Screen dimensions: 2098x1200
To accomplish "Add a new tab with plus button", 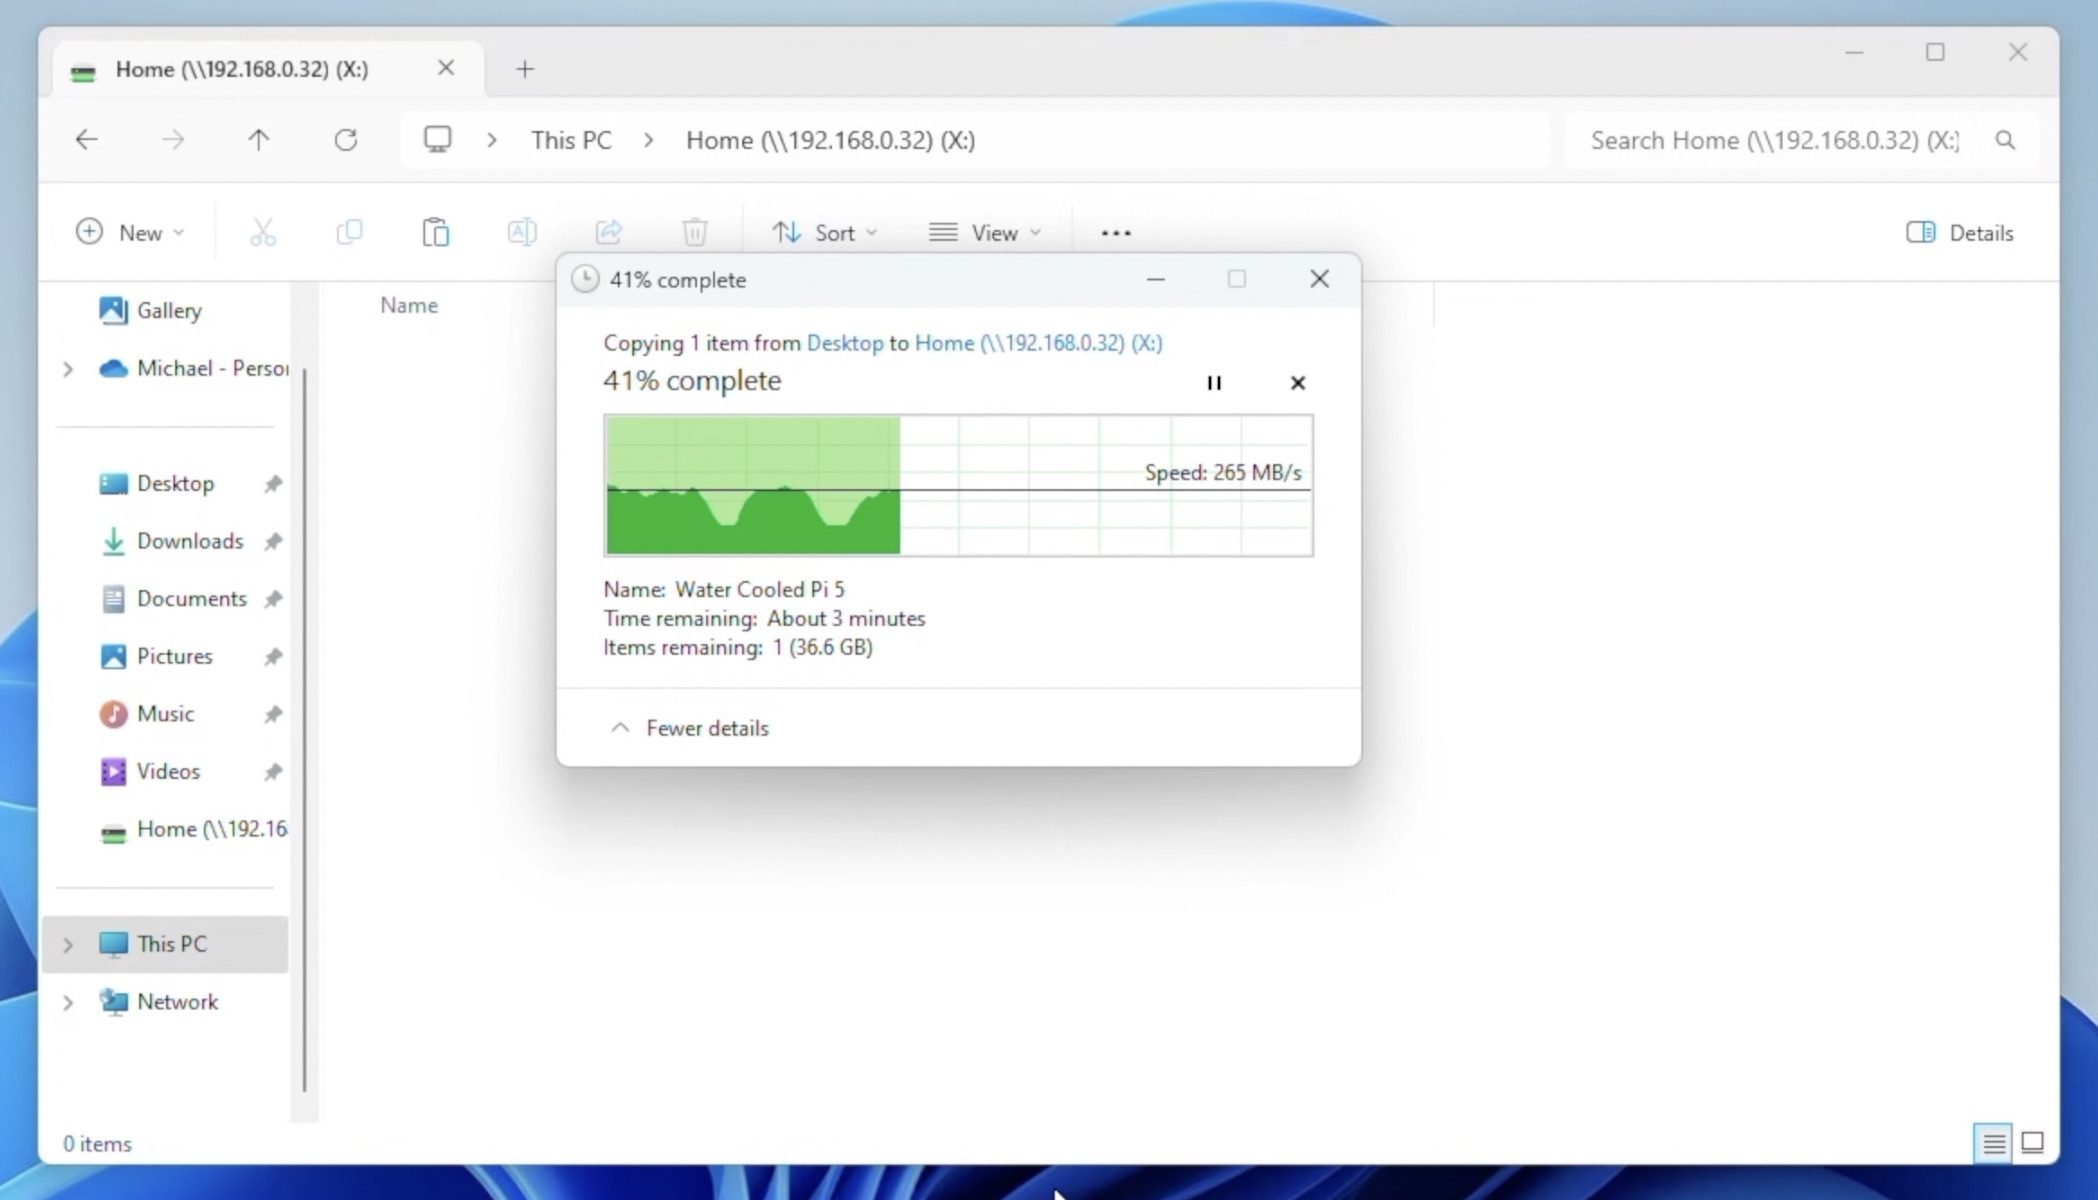I will pos(525,69).
